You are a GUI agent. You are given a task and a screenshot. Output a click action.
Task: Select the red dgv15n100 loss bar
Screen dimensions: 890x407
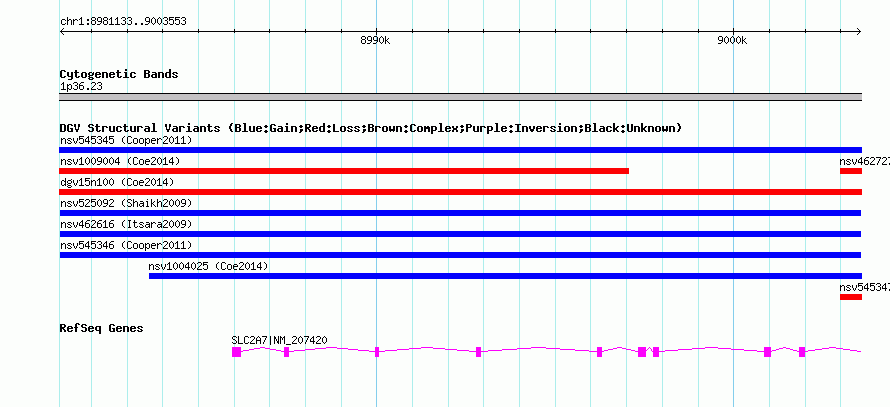(460, 192)
